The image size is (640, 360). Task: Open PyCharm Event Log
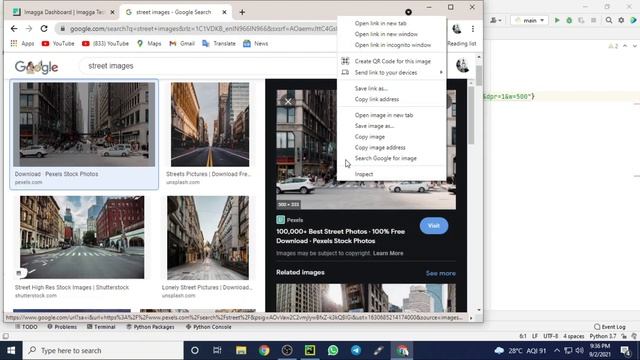point(610,327)
